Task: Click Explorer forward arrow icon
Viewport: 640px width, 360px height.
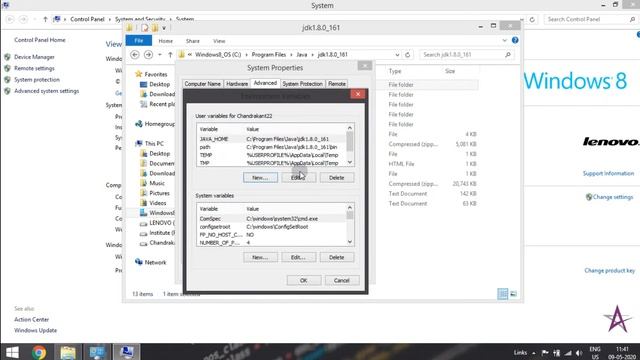Action: [x=148, y=54]
